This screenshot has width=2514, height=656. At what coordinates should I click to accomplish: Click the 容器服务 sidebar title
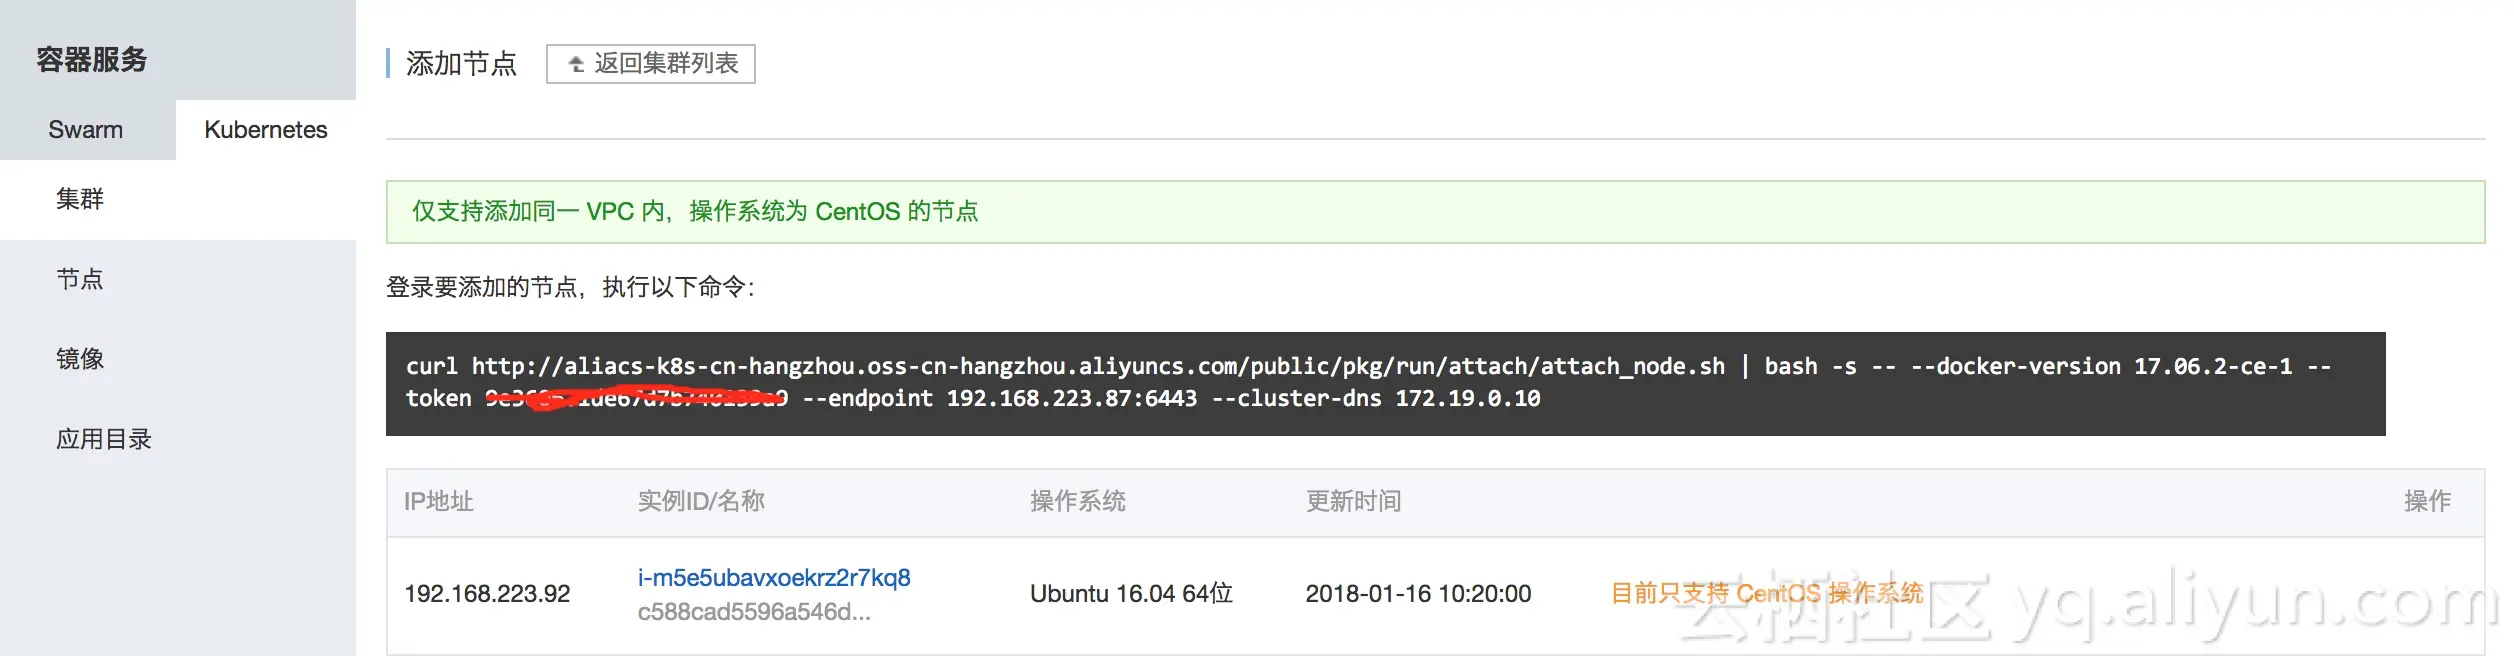[92, 60]
